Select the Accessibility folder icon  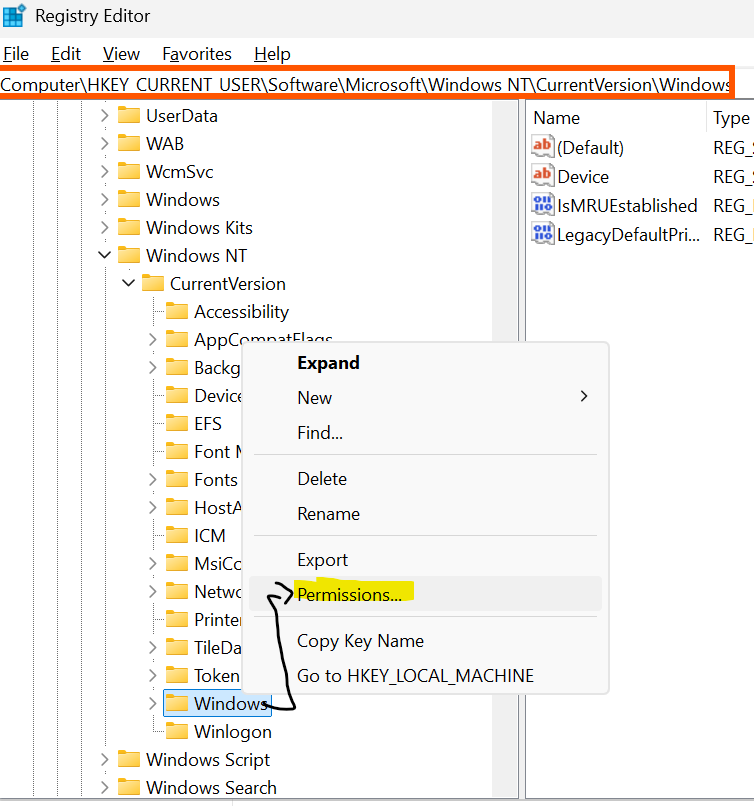click(x=177, y=312)
